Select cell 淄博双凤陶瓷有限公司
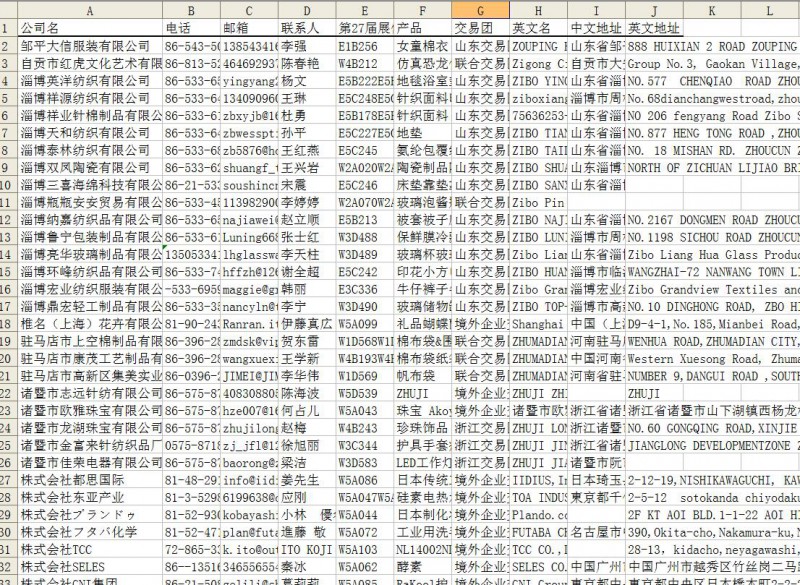This screenshot has width=800, height=585. (90, 168)
